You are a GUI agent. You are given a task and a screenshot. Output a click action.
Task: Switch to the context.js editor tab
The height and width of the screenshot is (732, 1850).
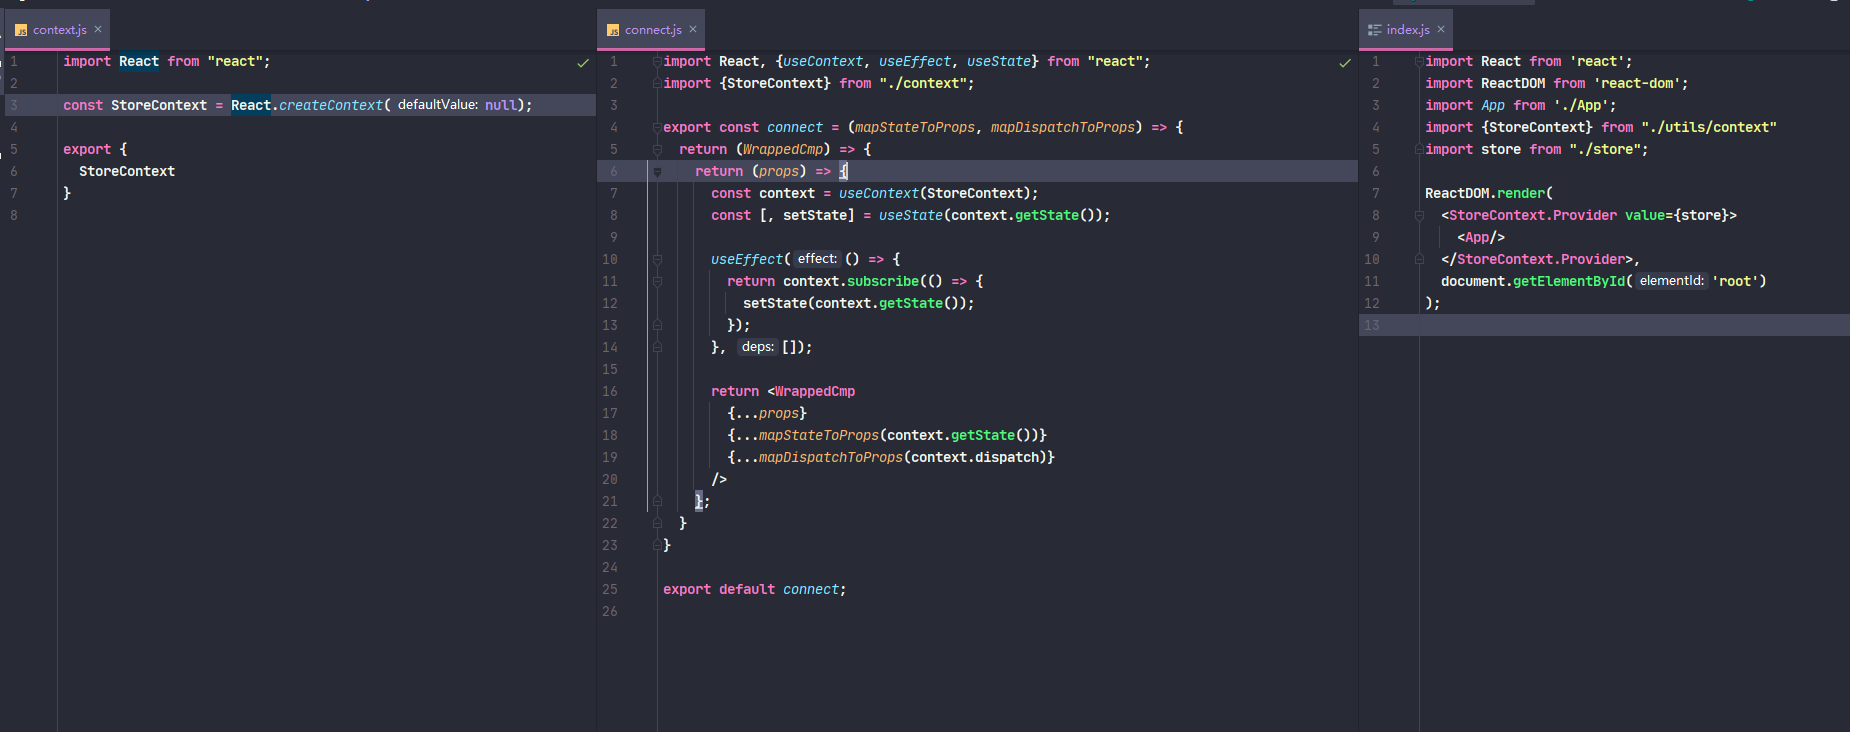59,30
